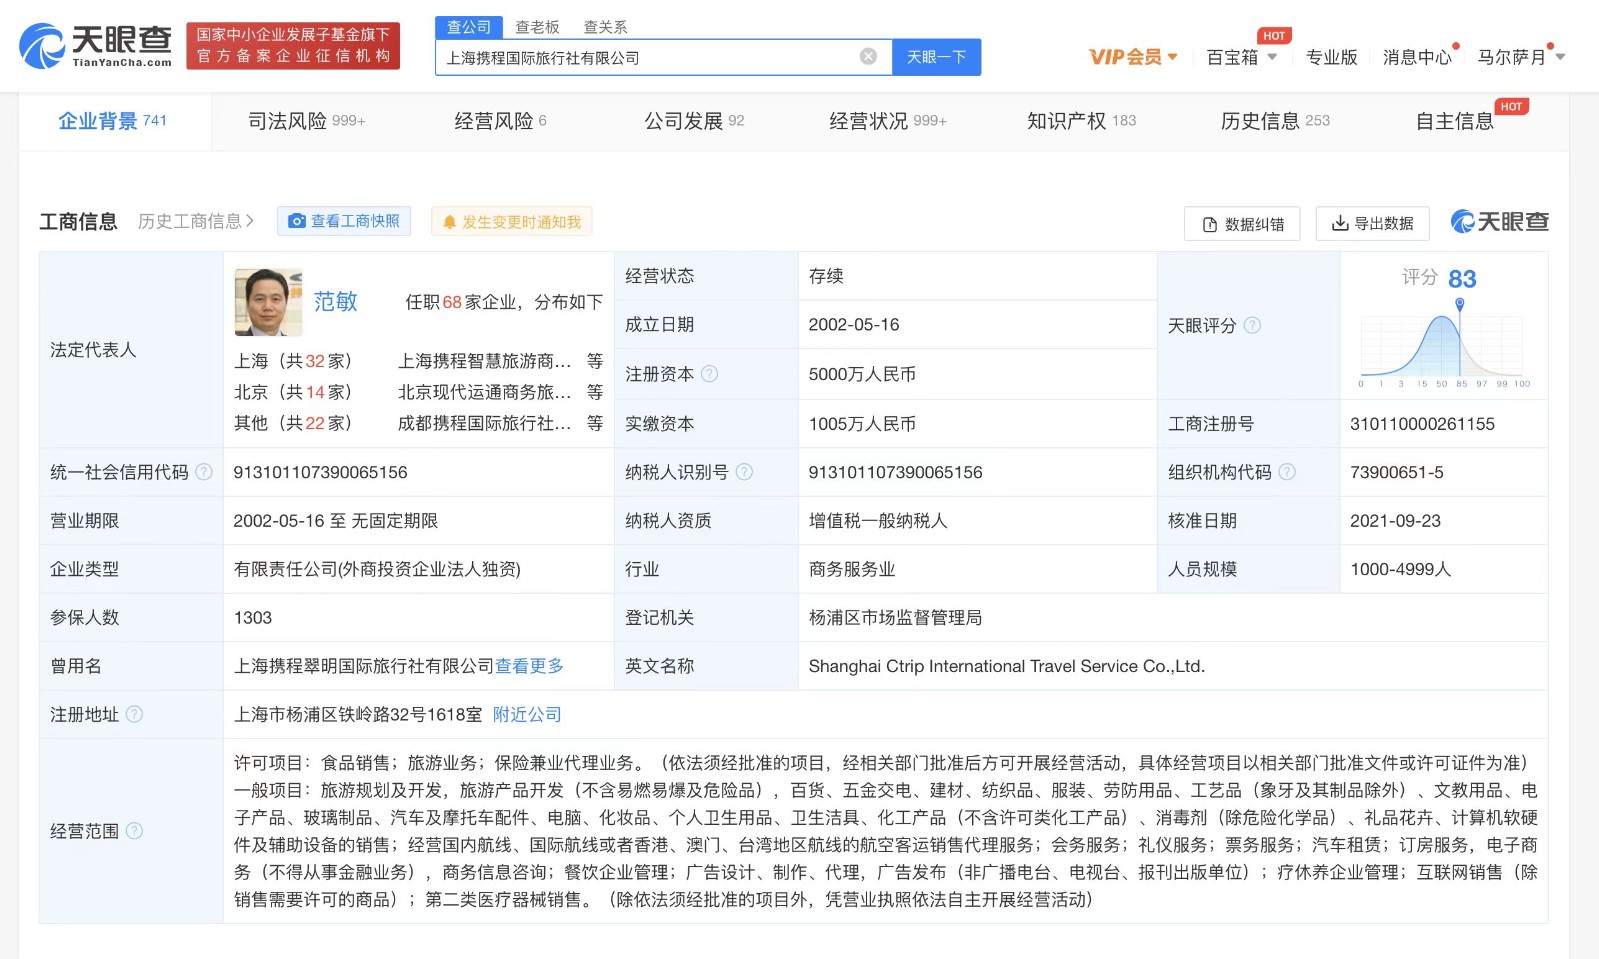Click the English name Shanghai Ctrip International
This screenshot has height=959, width=1599.
[x=1007, y=666]
